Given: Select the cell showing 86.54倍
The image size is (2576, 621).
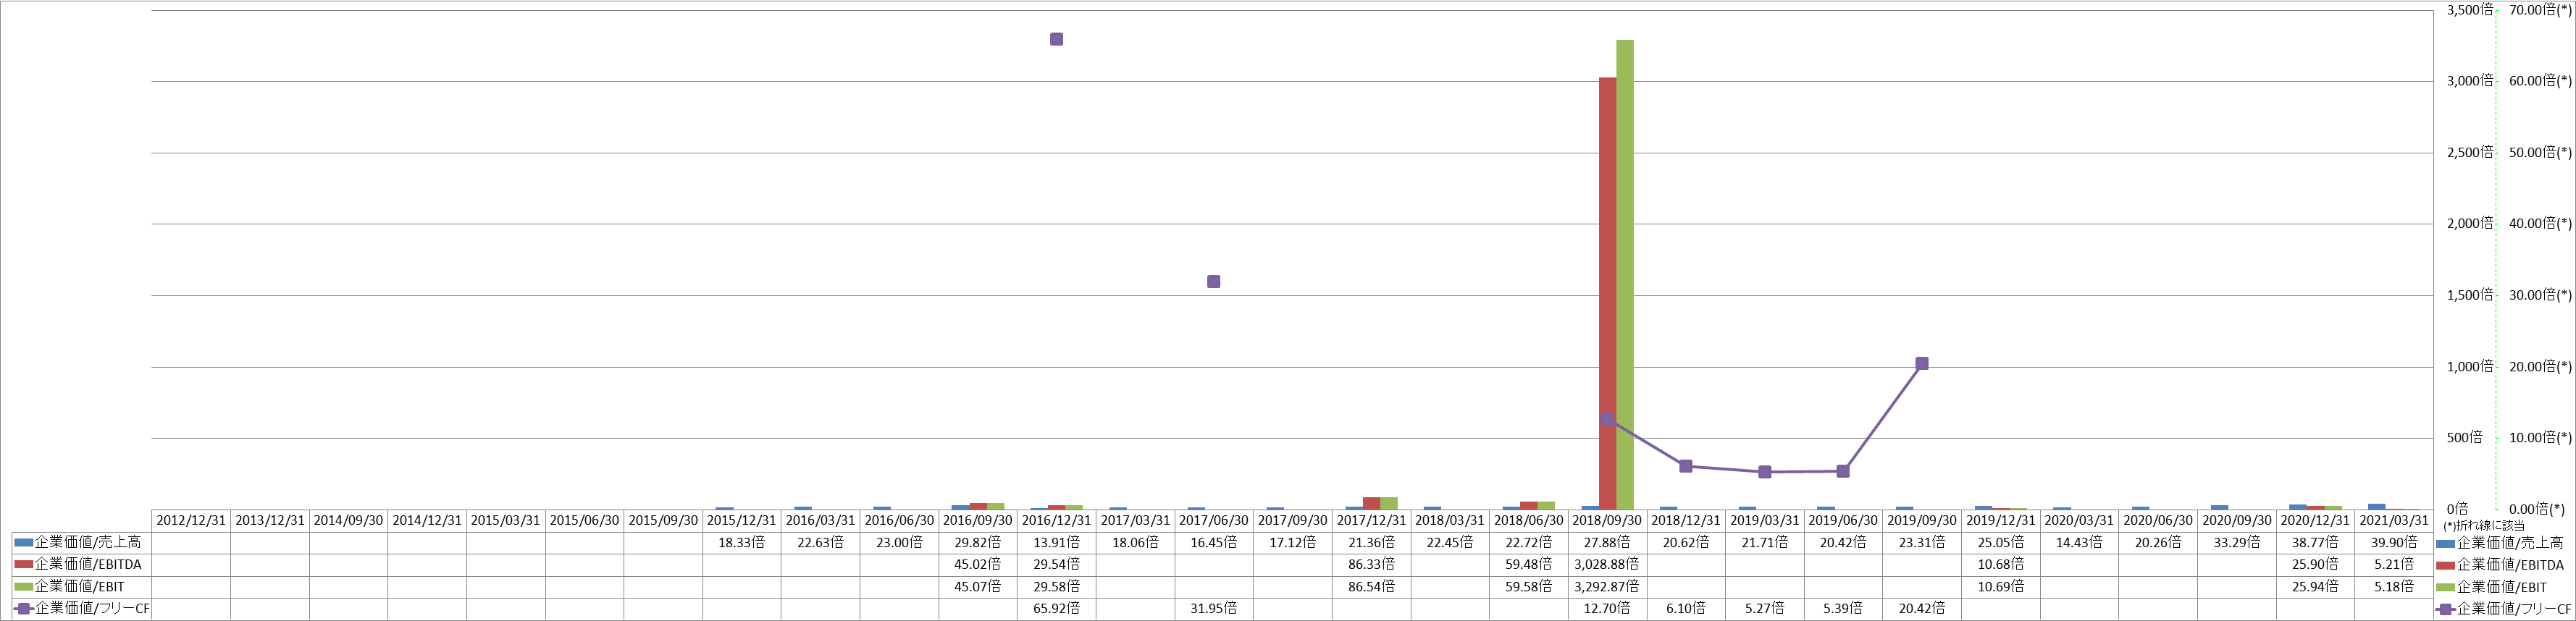Looking at the screenshot, I should (1371, 586).
